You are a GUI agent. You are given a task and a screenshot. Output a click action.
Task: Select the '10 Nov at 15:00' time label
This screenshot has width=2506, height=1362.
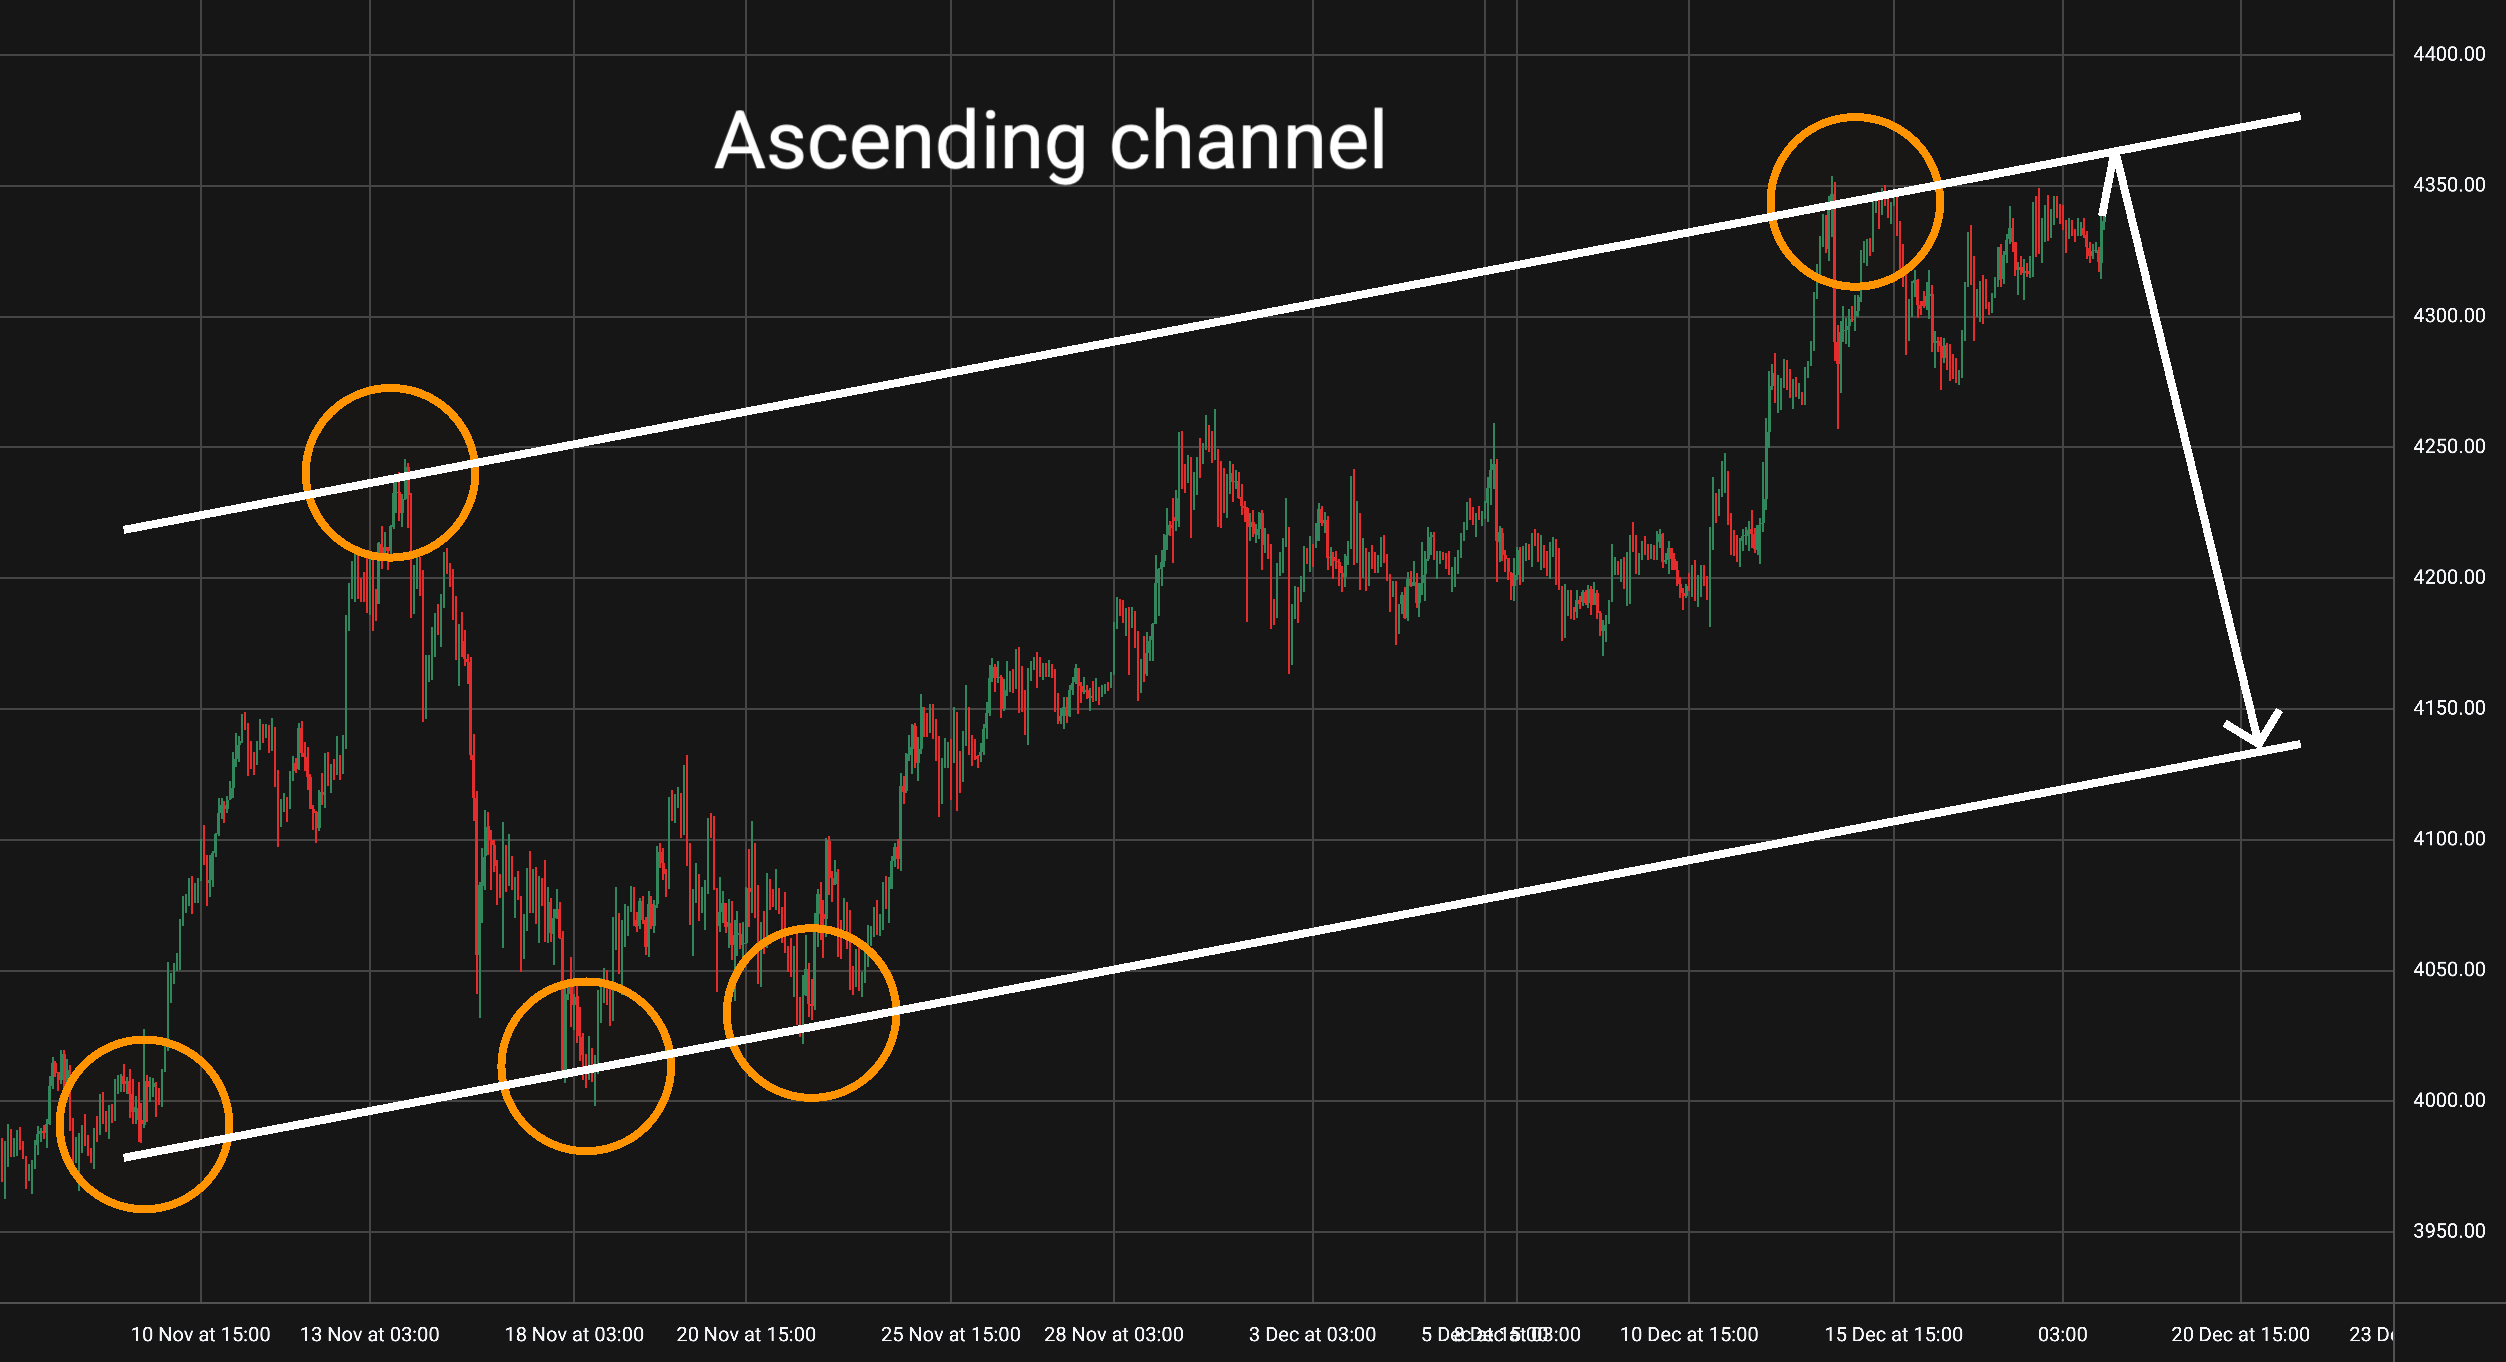tap(200, 1334)
